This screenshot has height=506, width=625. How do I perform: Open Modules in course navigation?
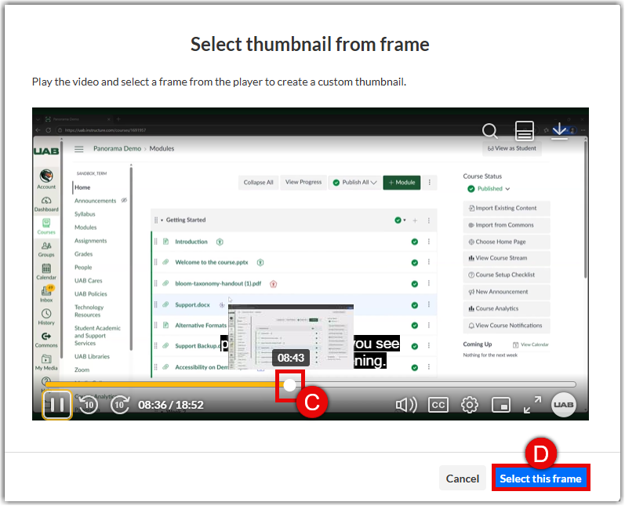(85, 227)
